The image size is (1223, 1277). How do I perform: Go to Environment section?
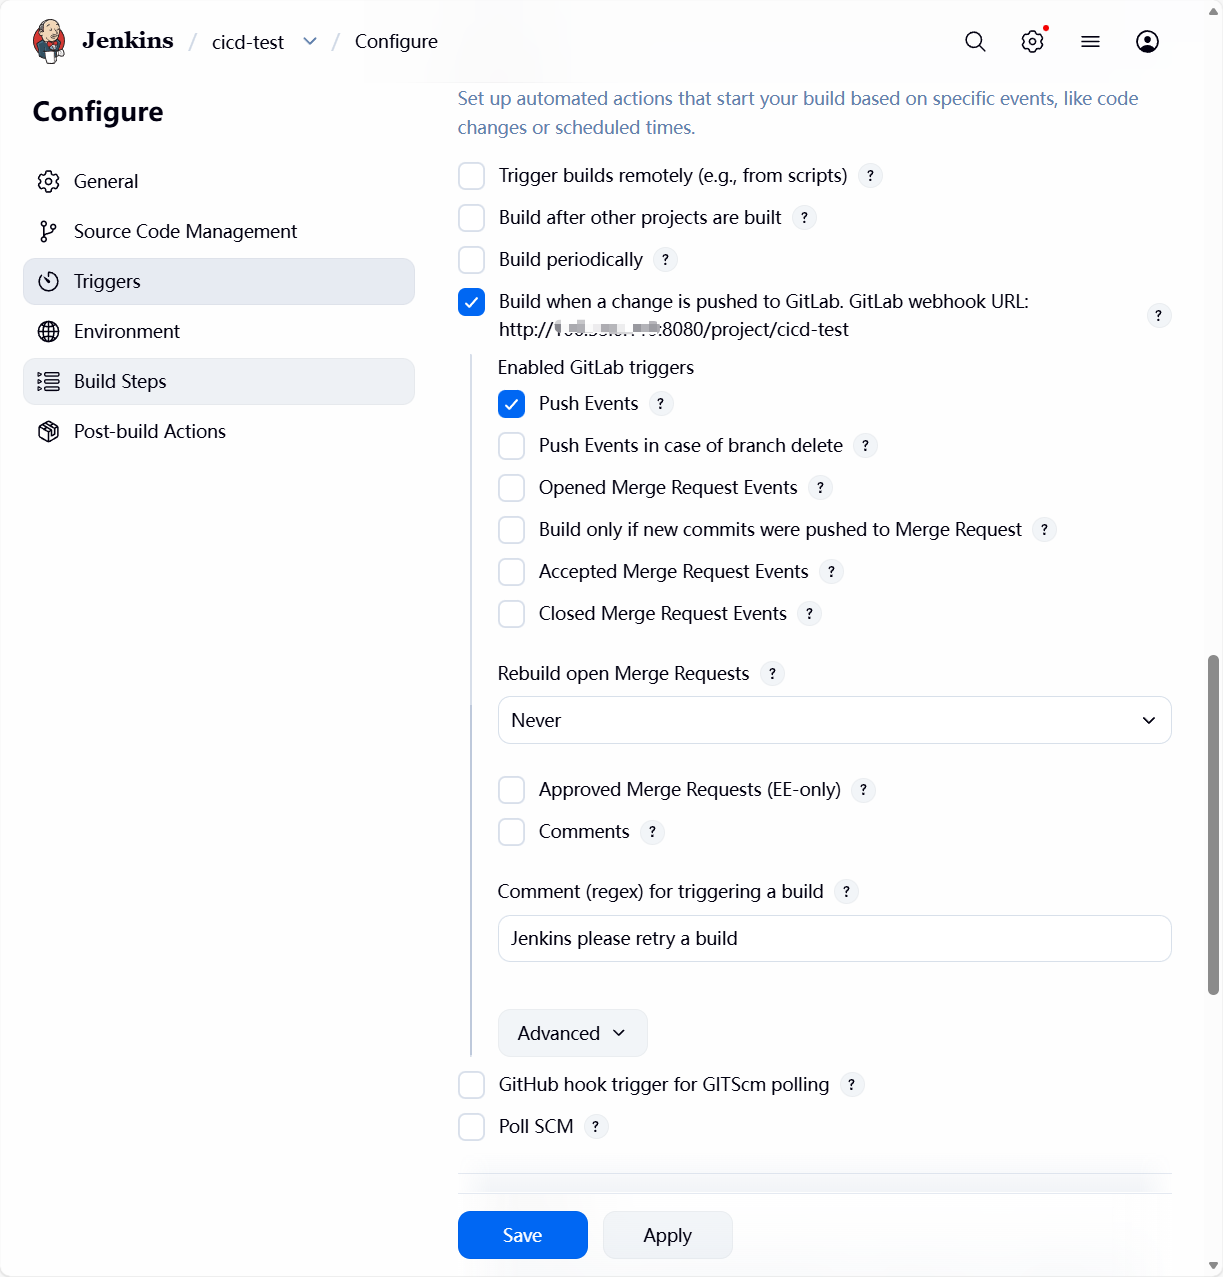(218, 331)
